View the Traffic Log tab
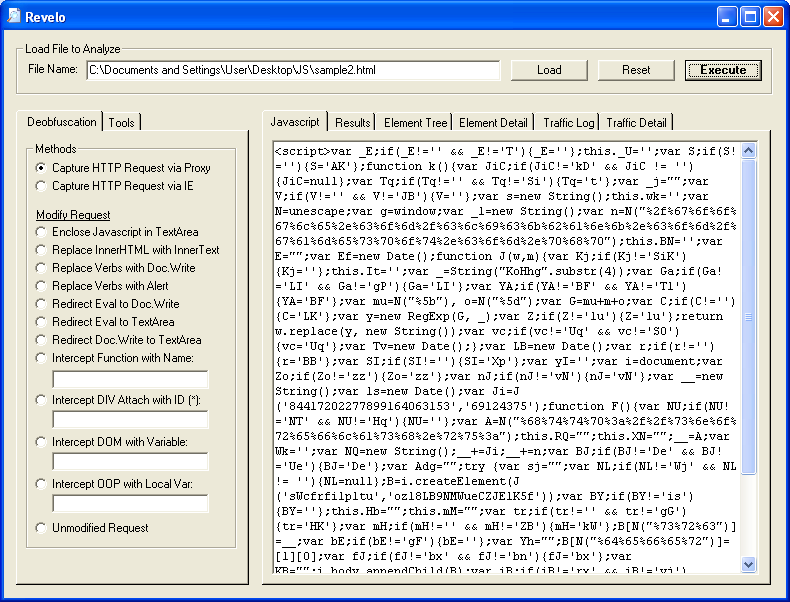The width and height of the screenshot is (790, 602). pyautogui.click(x=568, y=122)
